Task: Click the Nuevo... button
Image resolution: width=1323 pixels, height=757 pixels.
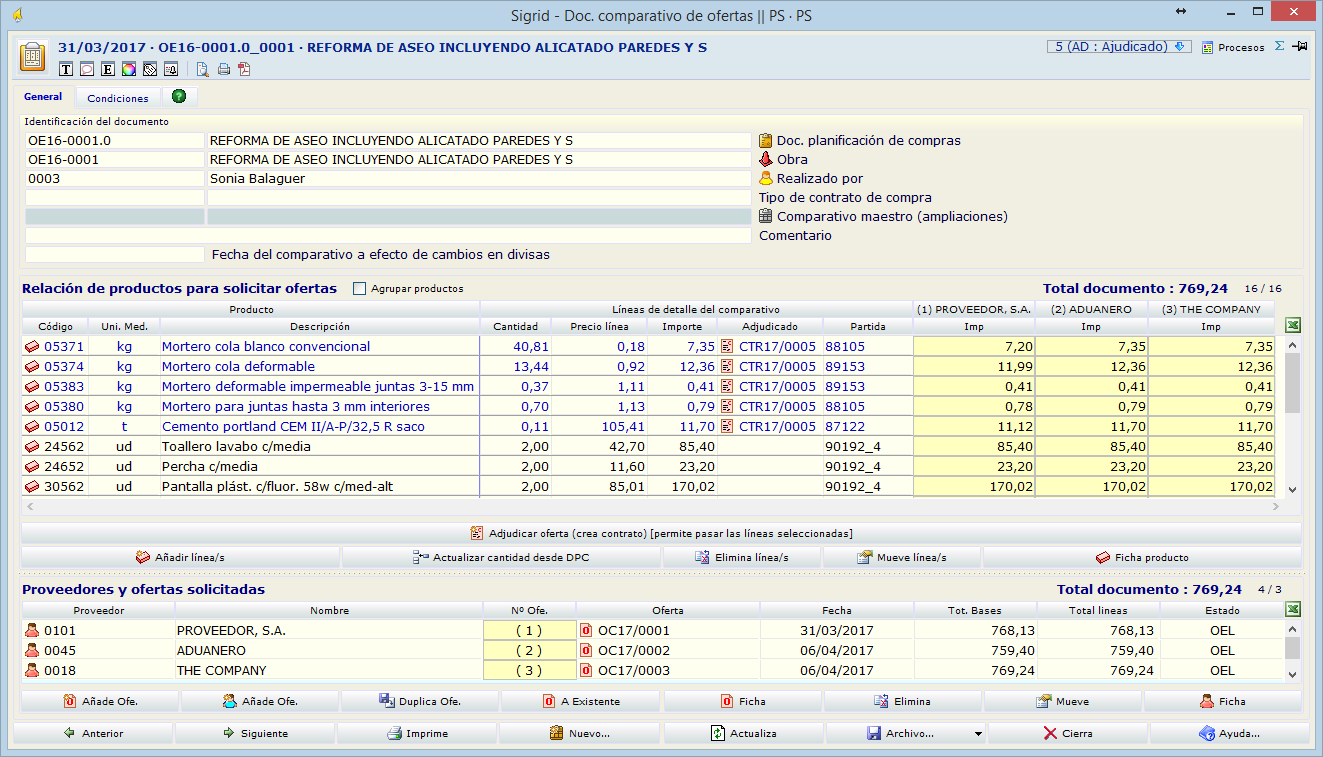Action: click(x=580, y=733)
